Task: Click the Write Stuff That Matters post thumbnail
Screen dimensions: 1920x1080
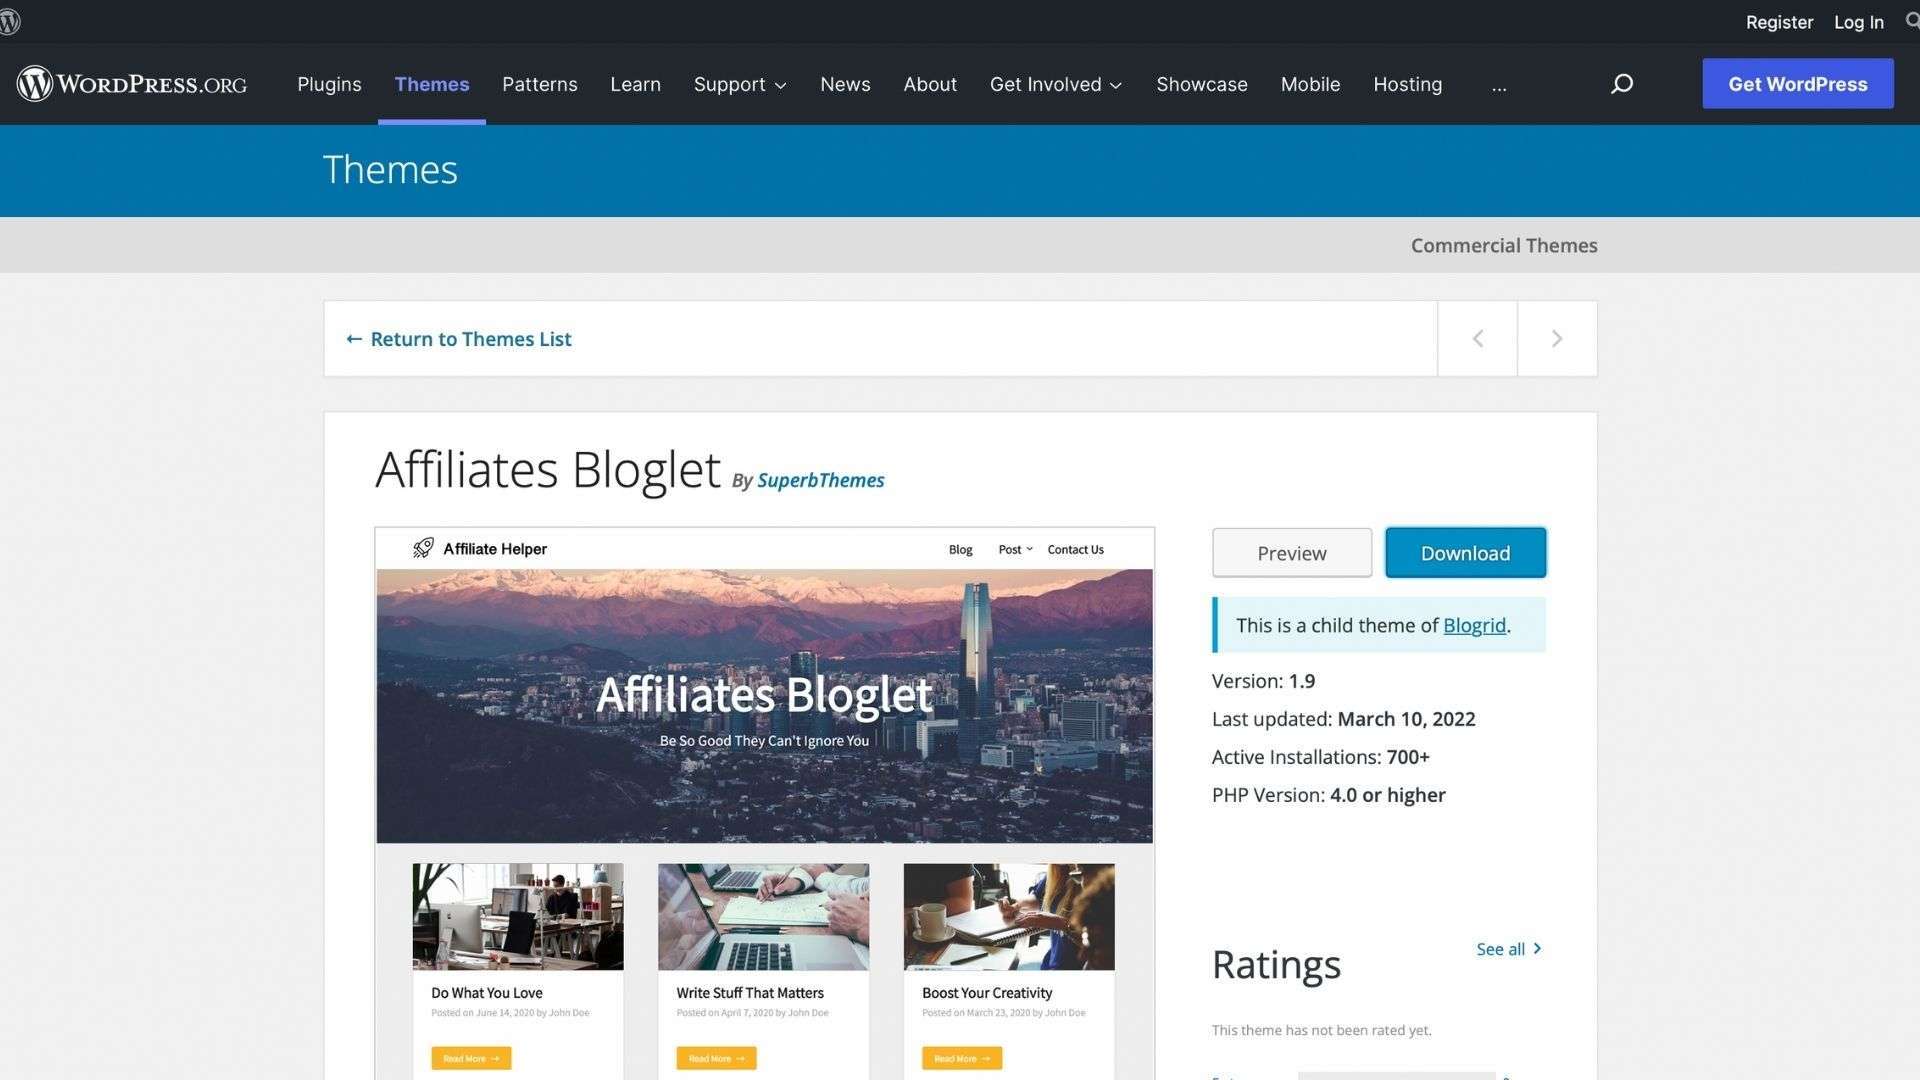Action: [763, 917]
